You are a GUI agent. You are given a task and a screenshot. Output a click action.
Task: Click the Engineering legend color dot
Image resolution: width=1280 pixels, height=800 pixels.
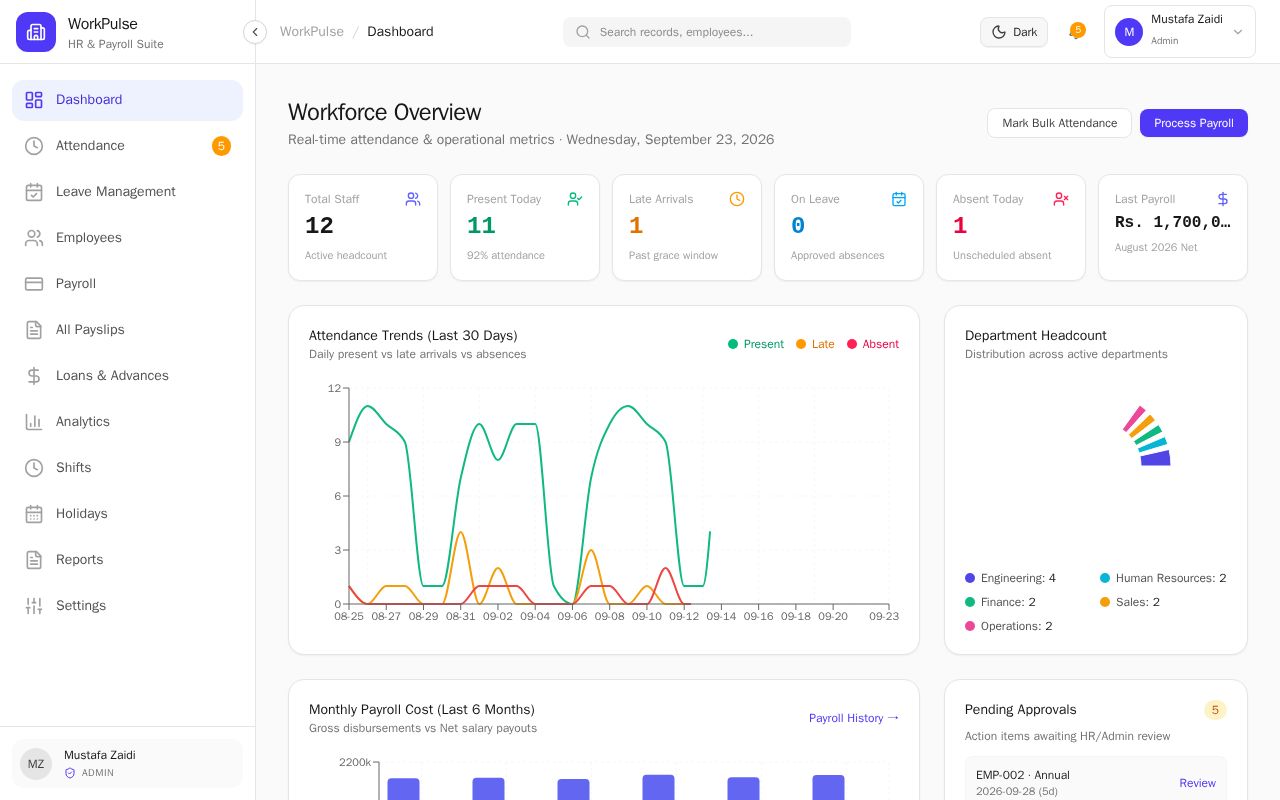(970, 578)
